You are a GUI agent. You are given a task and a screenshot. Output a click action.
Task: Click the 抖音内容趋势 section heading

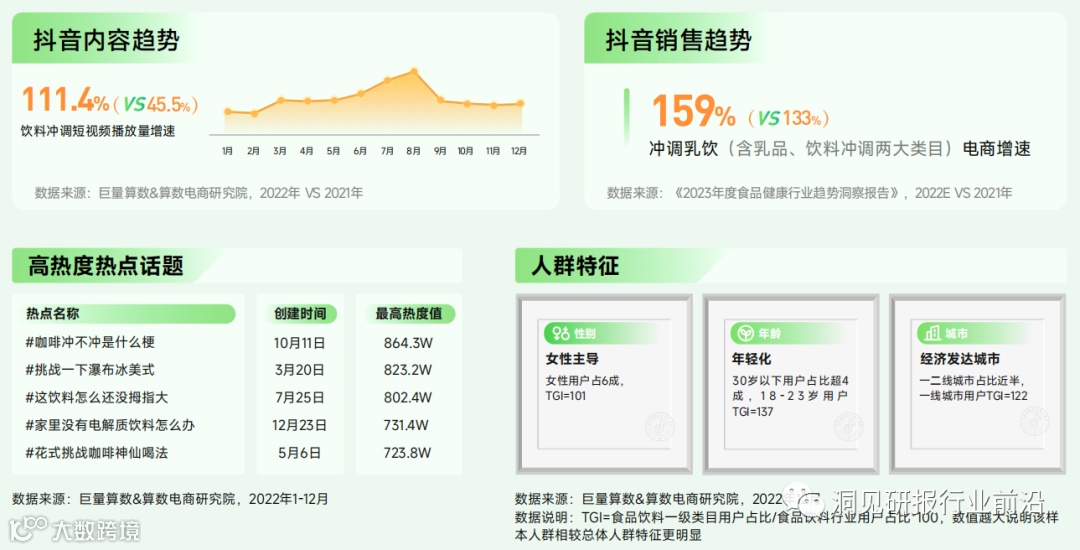pos(106,40)
